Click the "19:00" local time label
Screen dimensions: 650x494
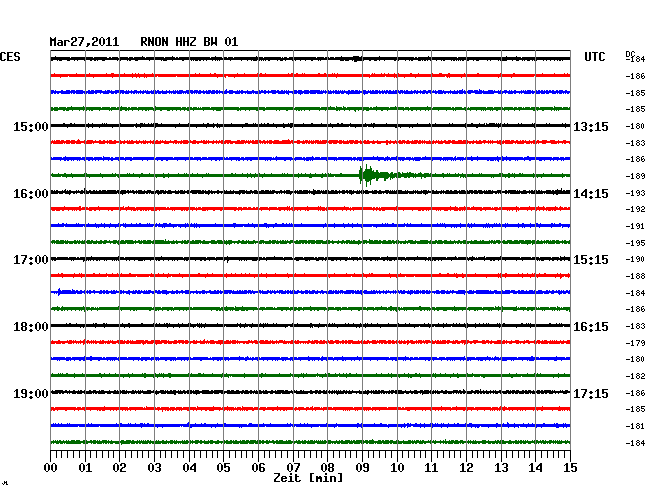pyautogui.click(x=31, y=393)
